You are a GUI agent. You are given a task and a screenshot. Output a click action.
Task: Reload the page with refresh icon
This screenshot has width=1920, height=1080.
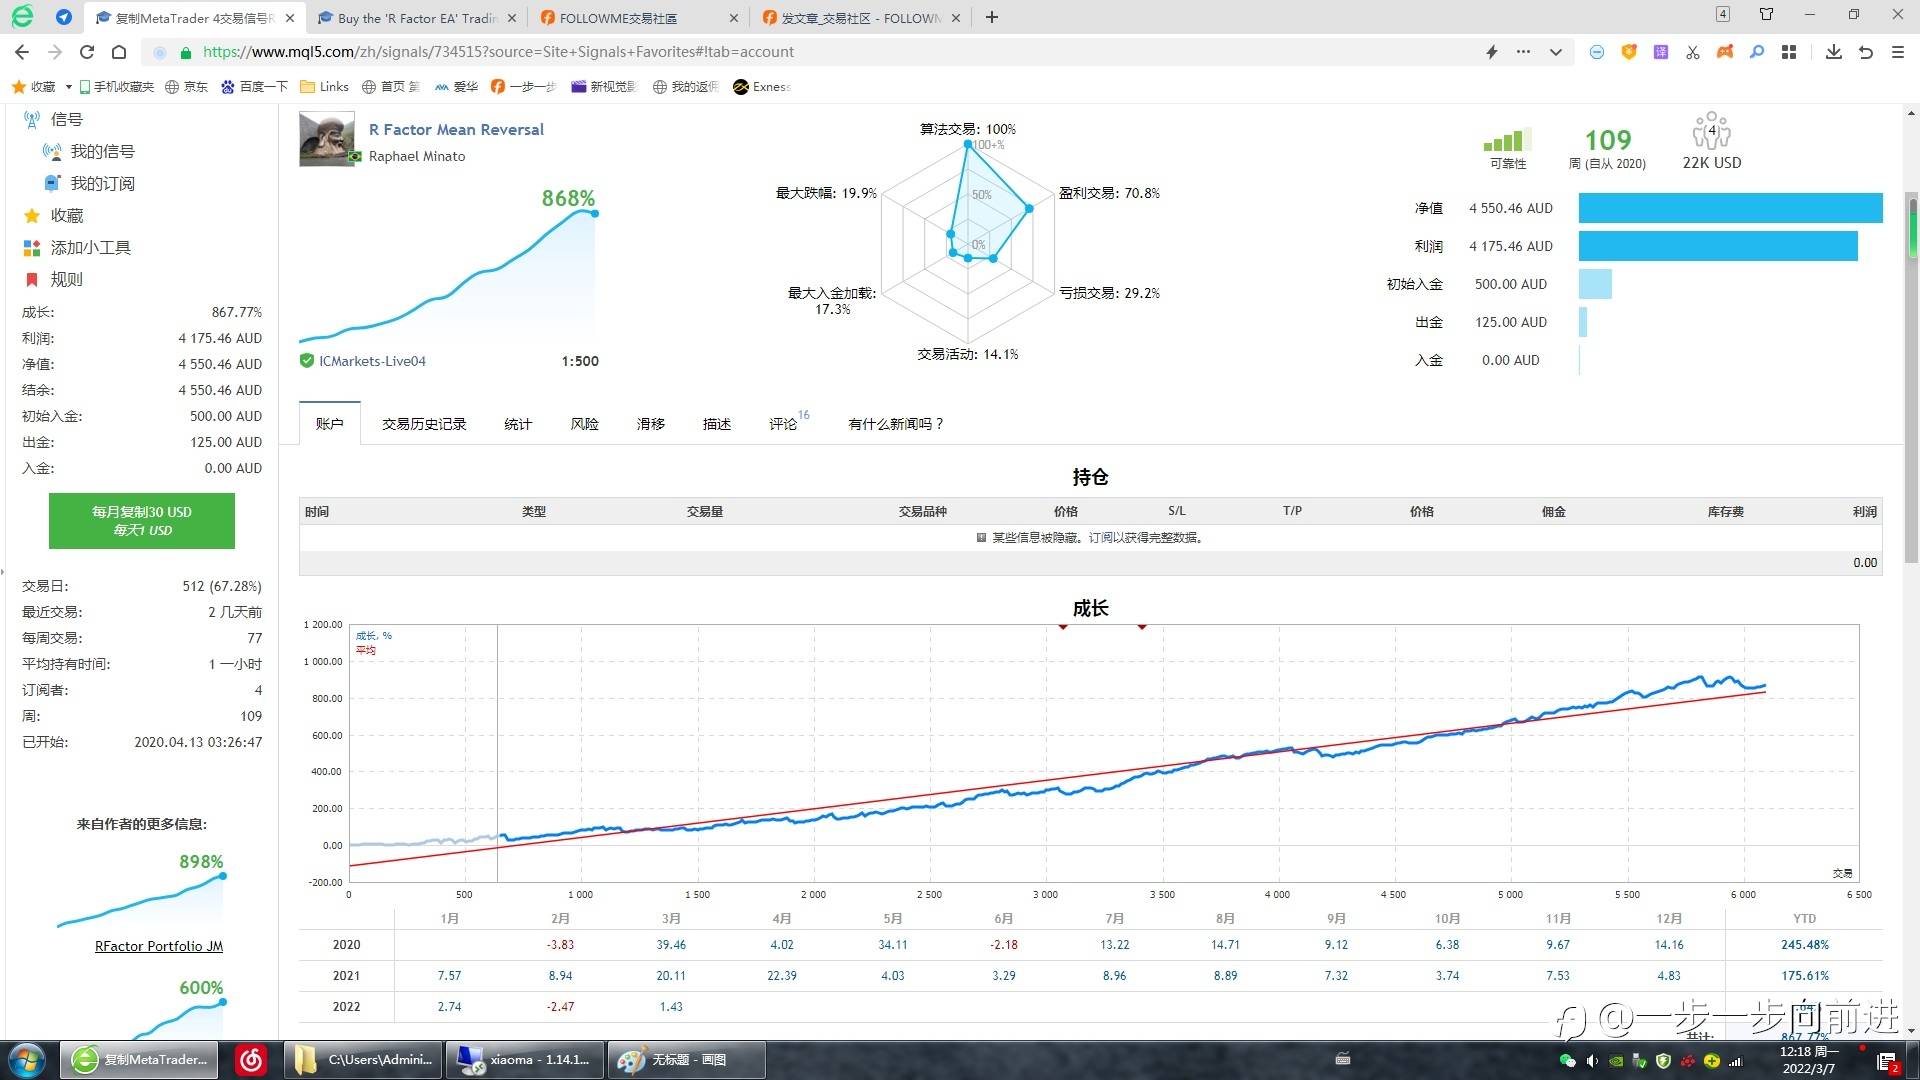(87, 52)
